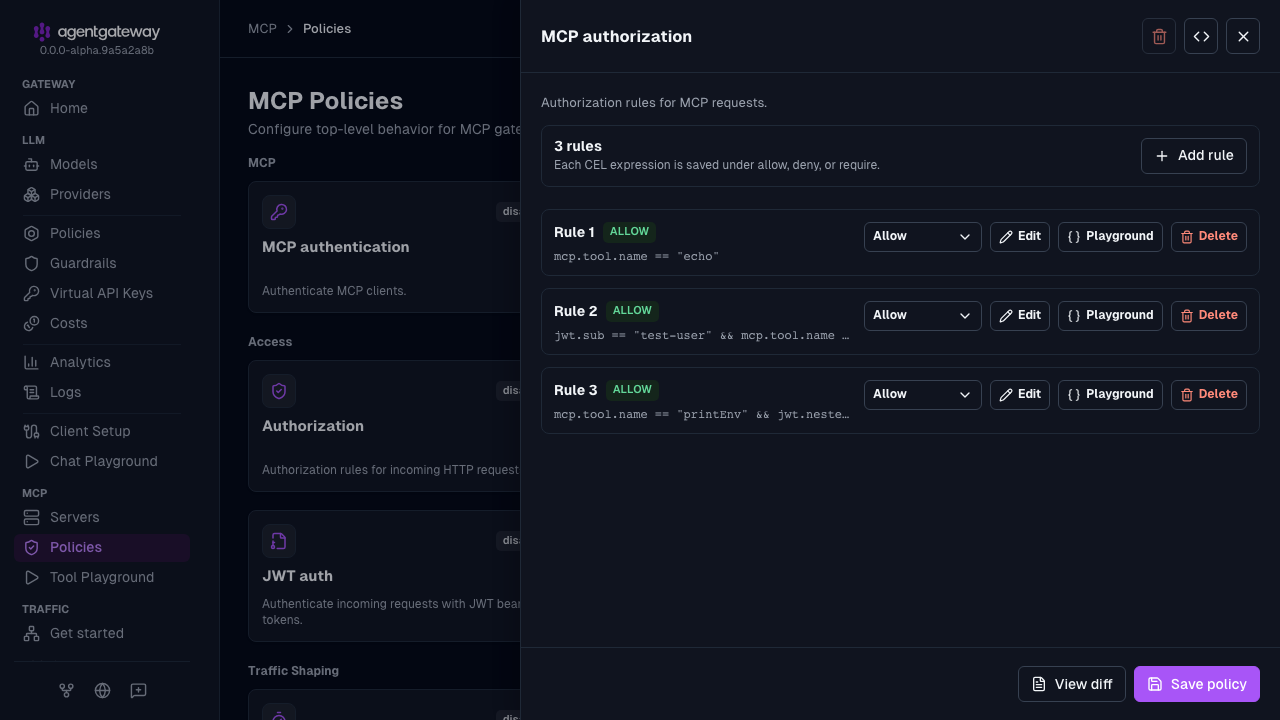Close the MCP authorization panel
The height and width of the screenshot is (720, 1280).
pos(1243,36)
